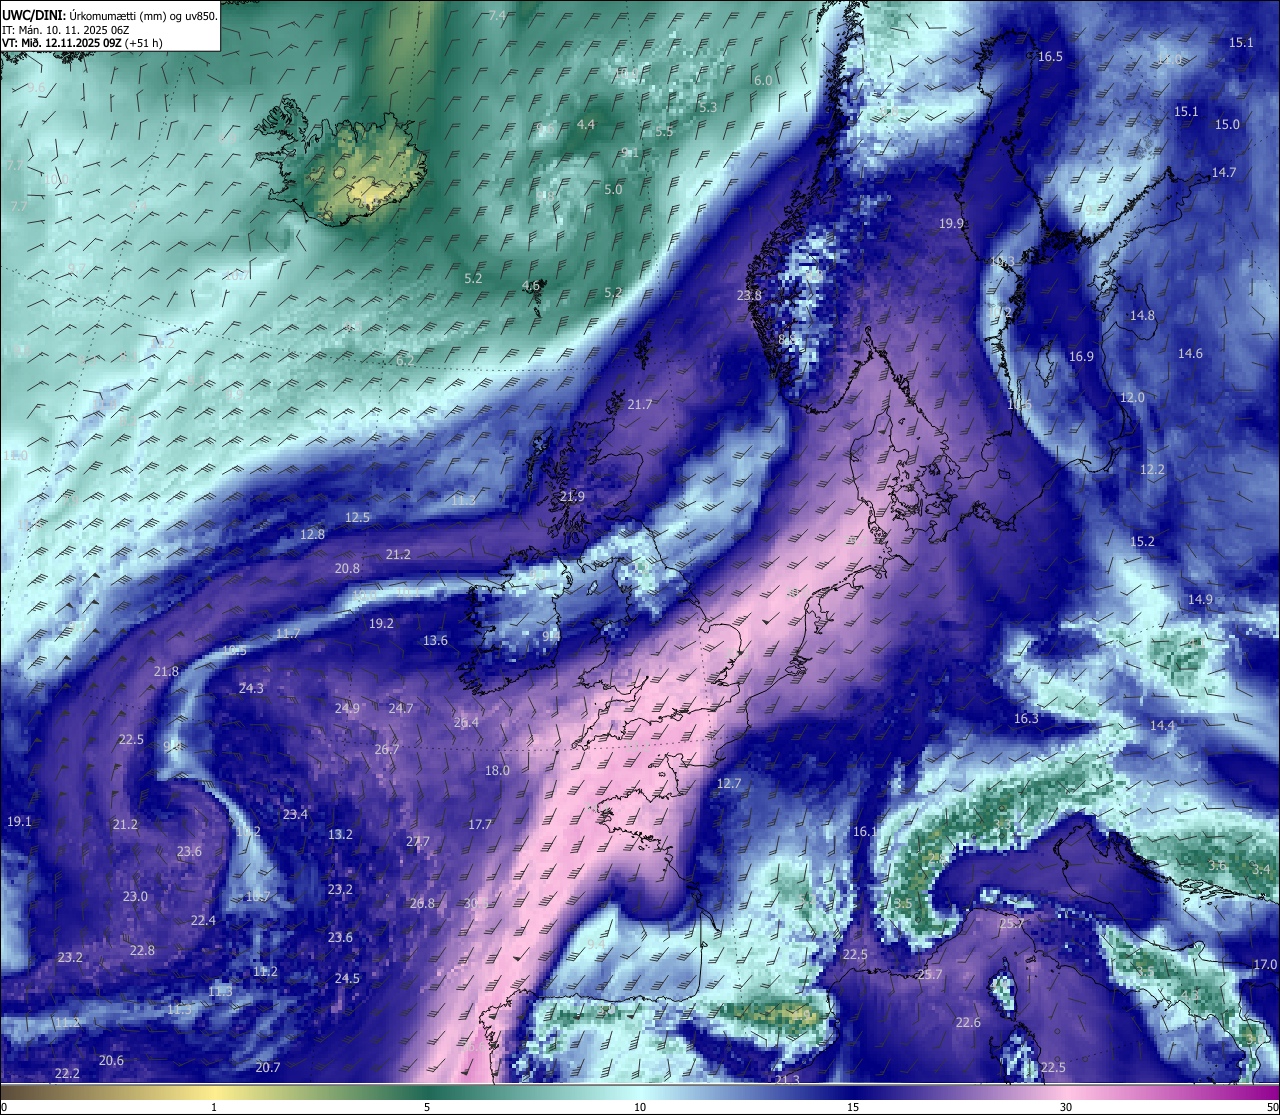Click the 22.6 value on the map

(968, 1023)
